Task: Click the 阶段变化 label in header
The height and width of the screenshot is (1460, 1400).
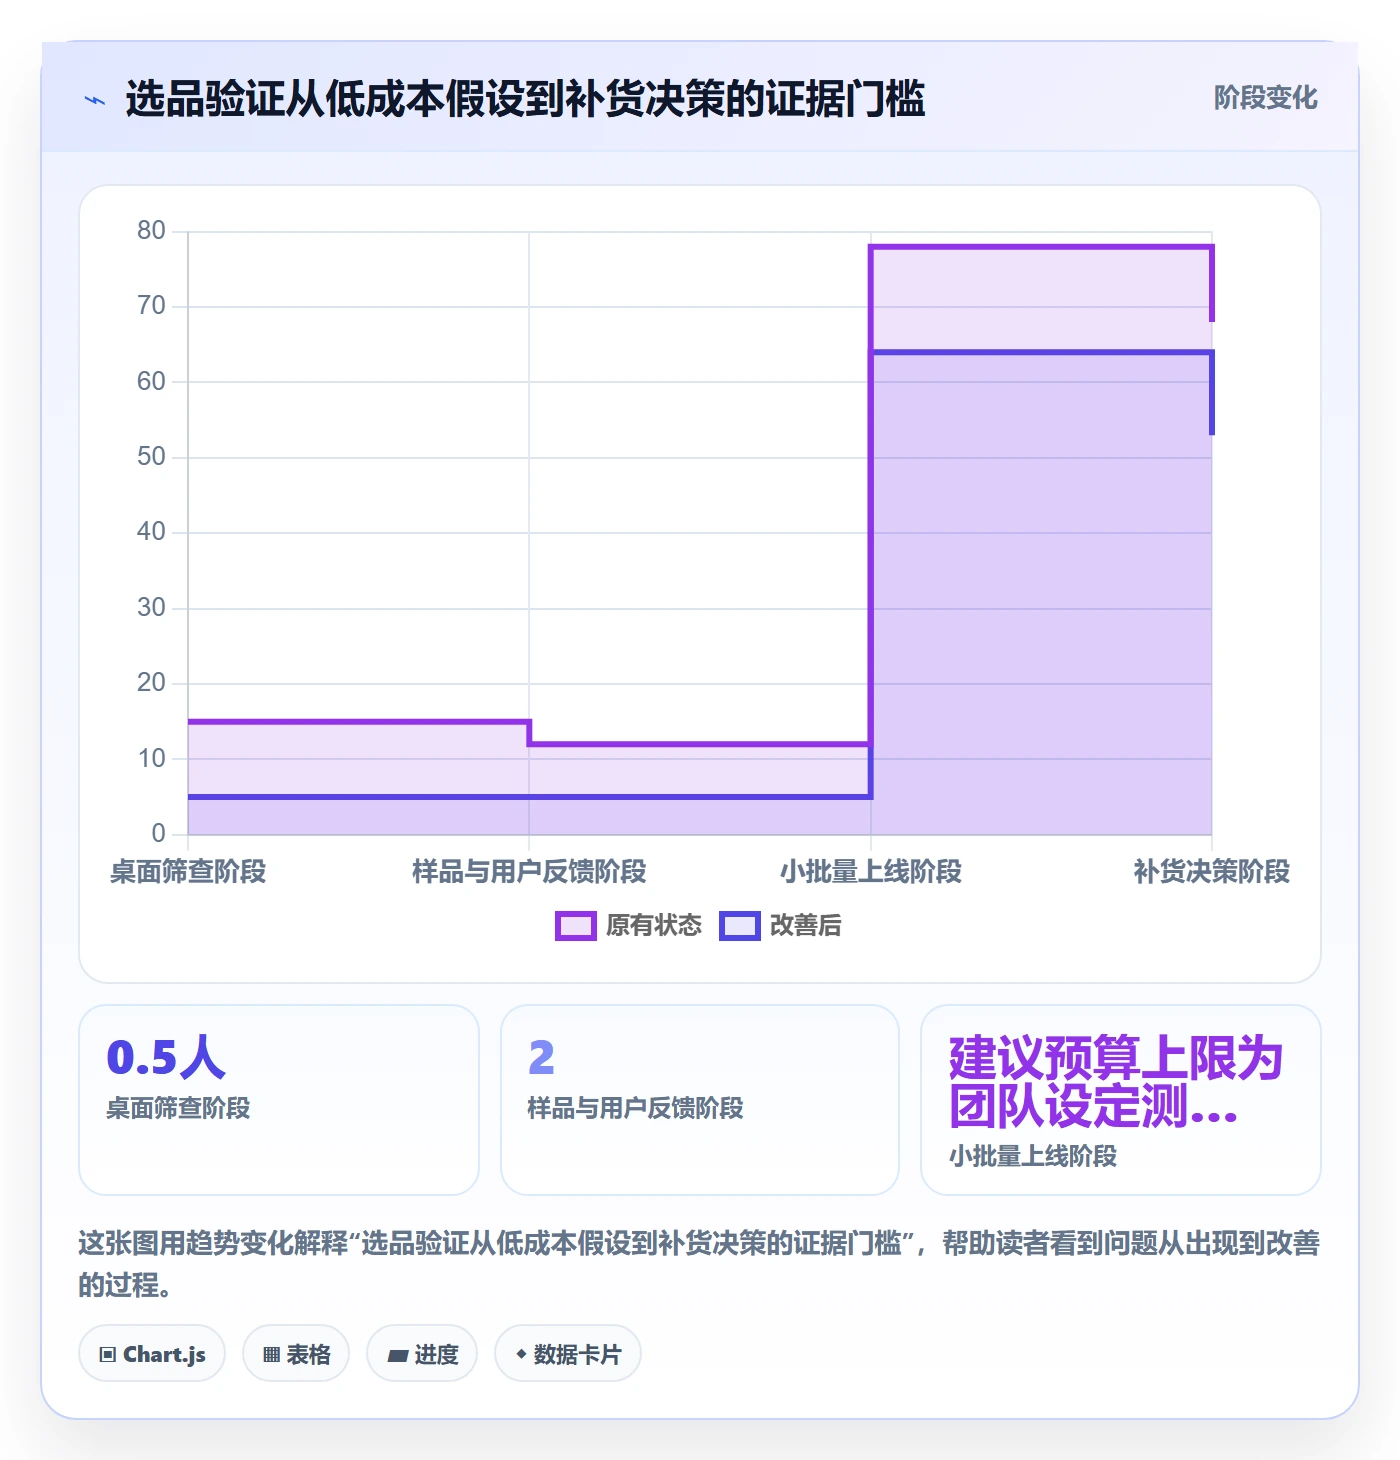Action: (1265, 98)
